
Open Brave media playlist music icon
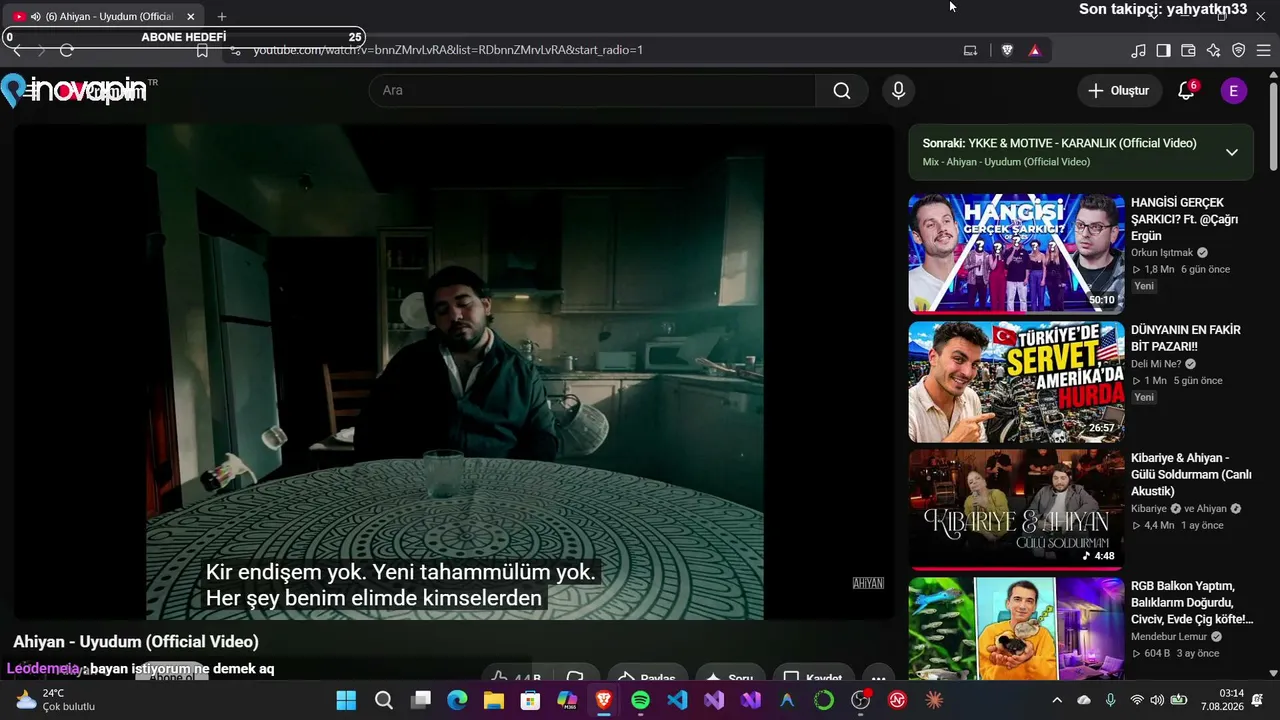[x=1138, y=50]
